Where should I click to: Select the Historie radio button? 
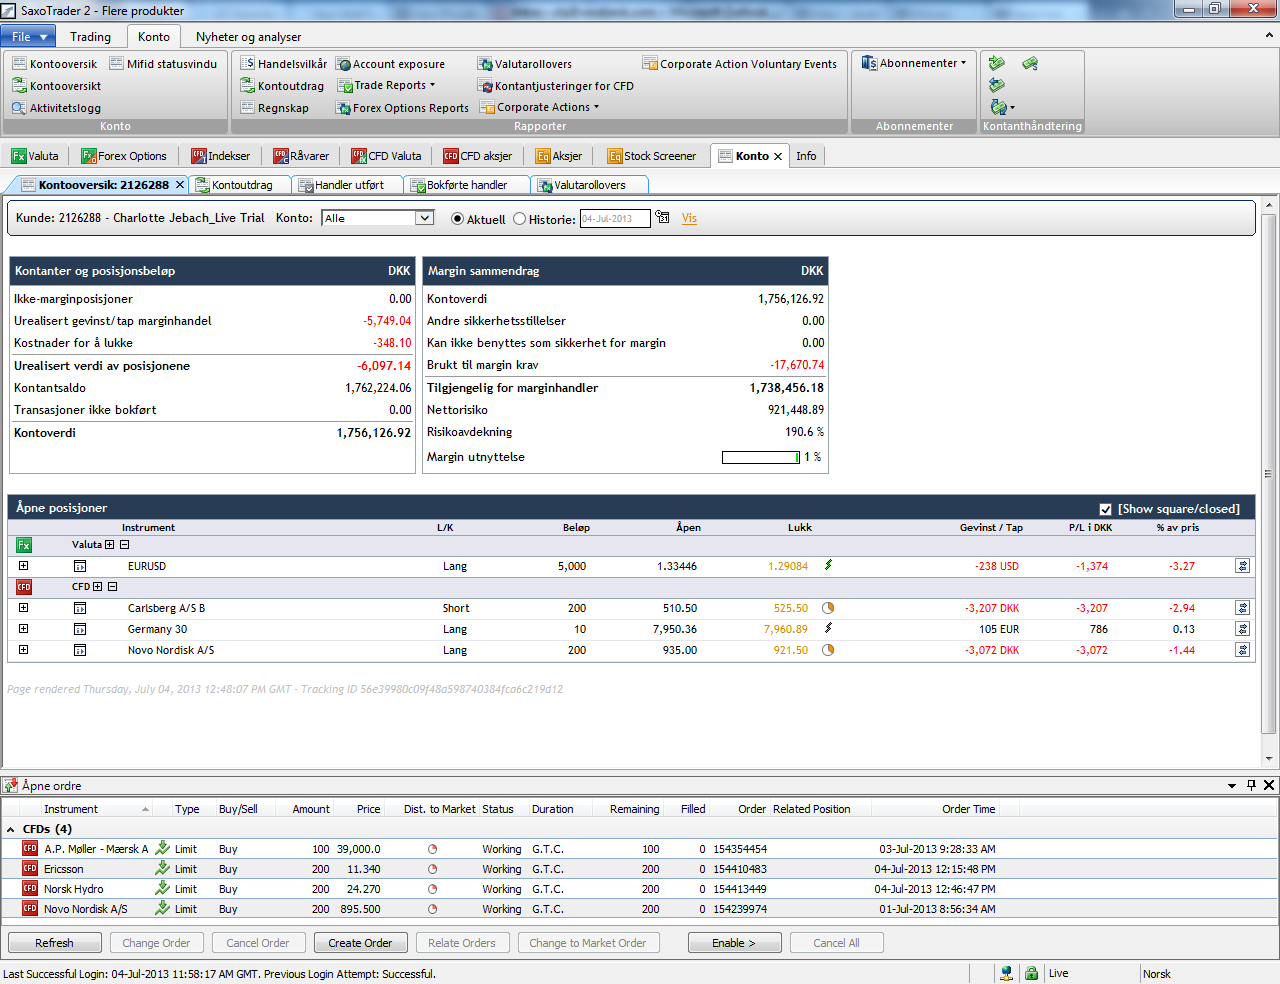coord(519,219)
